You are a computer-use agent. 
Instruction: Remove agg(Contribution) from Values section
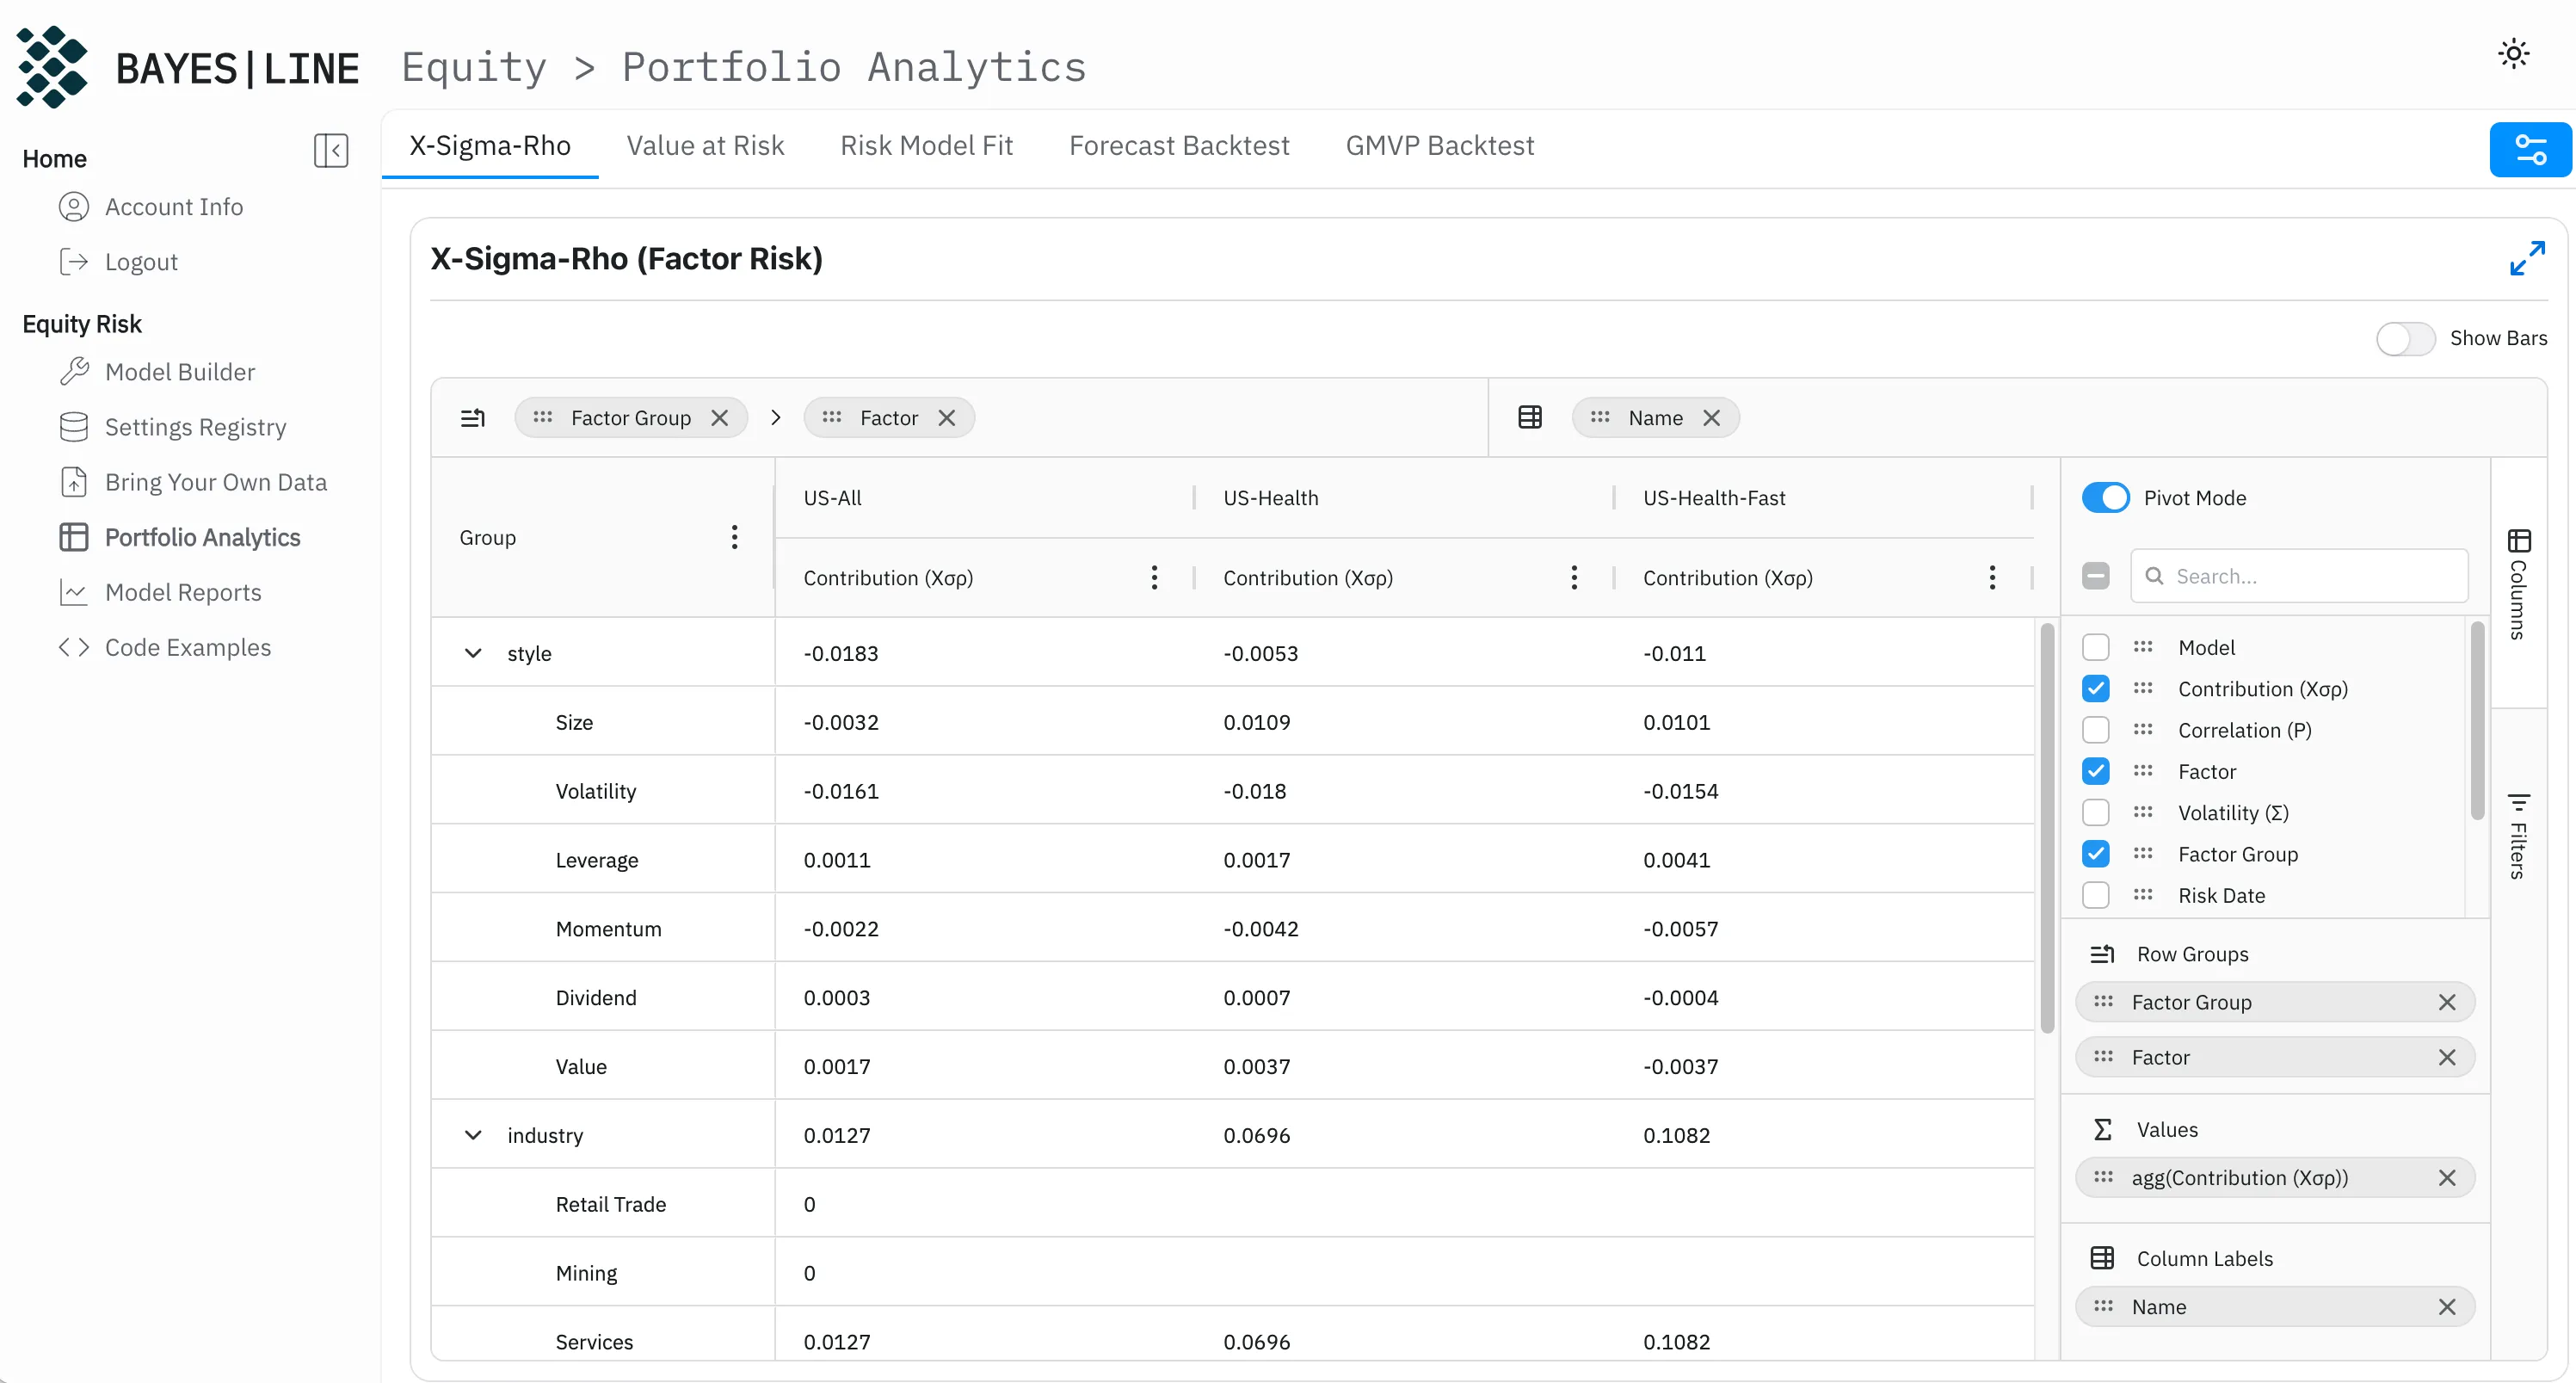[2446, 1178]
